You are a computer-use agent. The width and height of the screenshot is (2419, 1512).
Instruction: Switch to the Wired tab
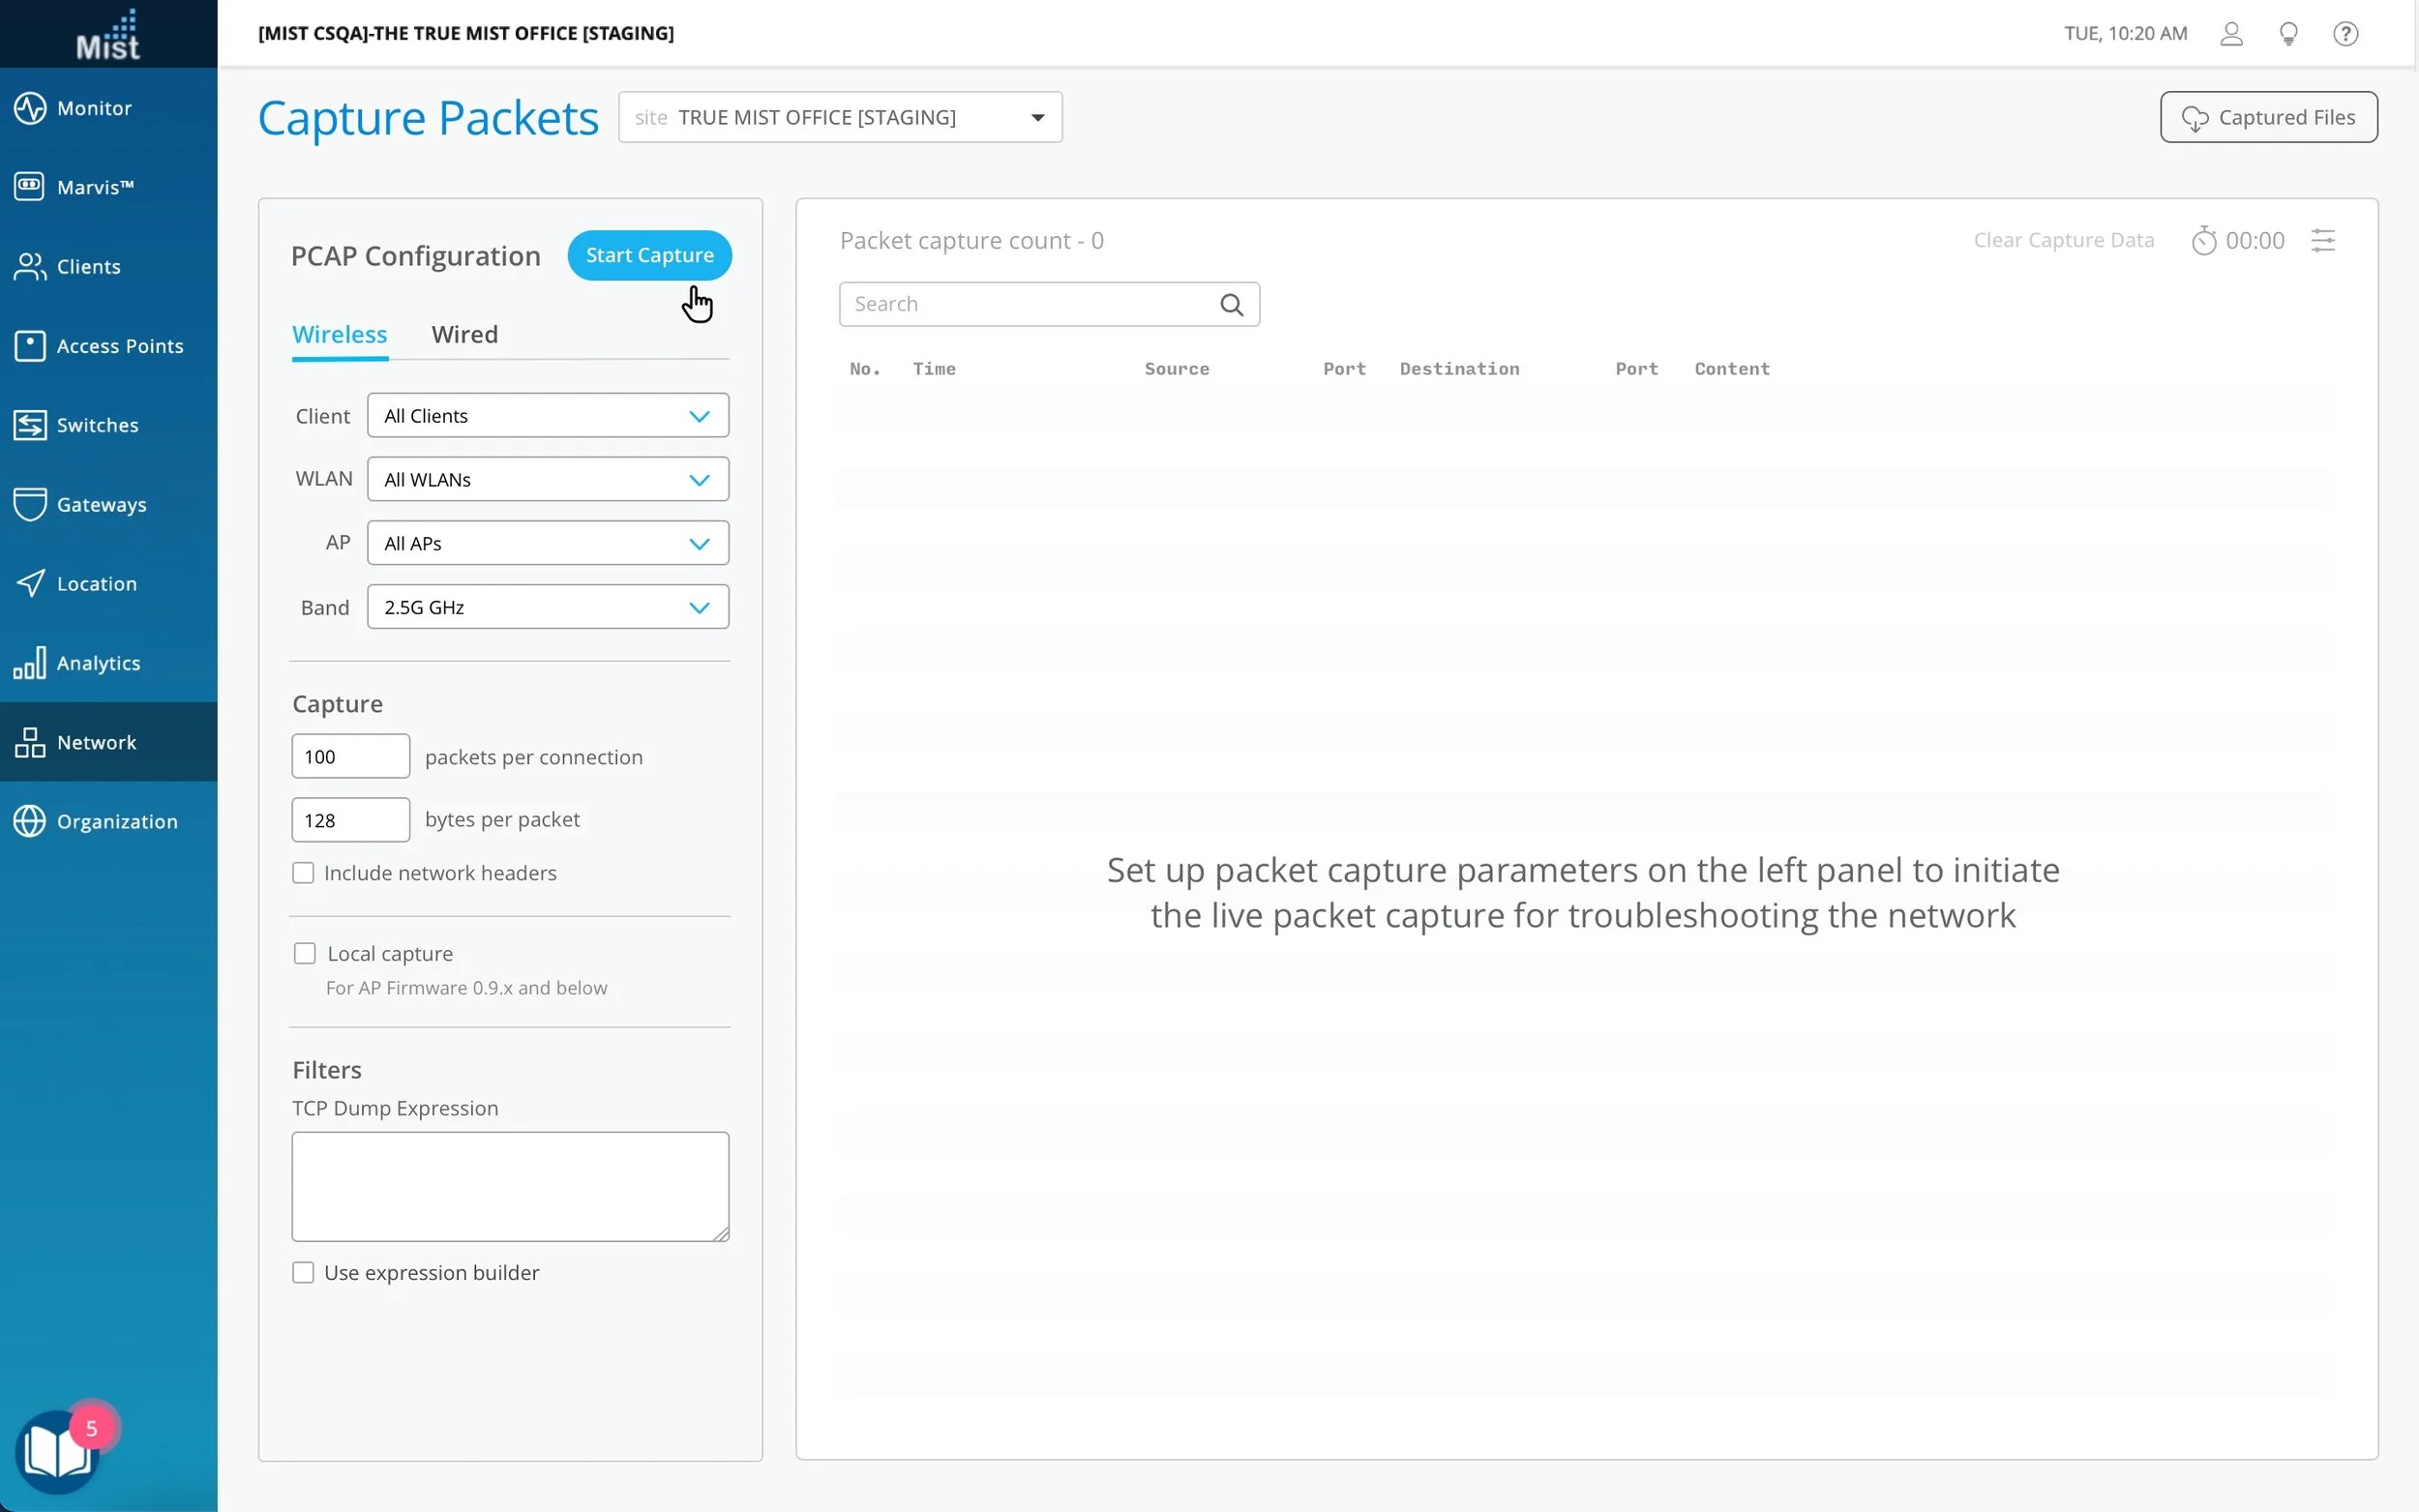point(464,335)
